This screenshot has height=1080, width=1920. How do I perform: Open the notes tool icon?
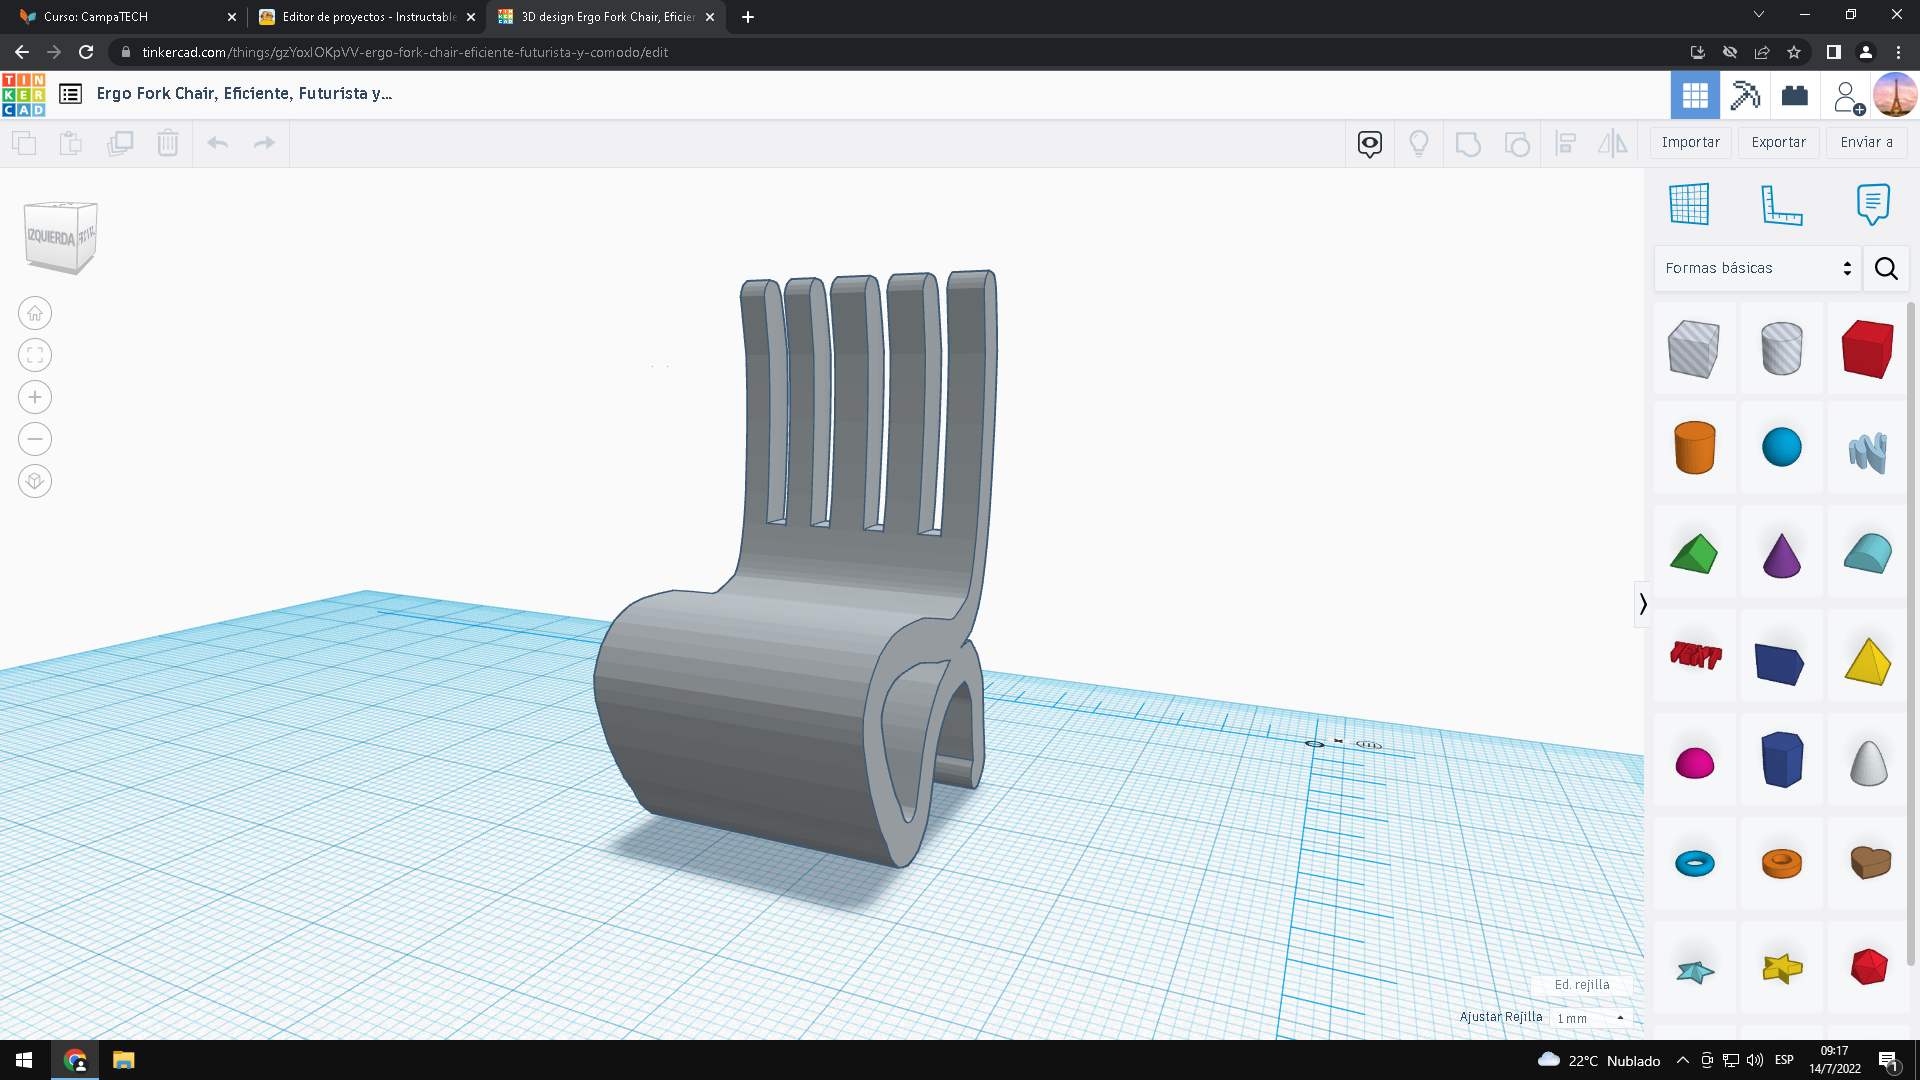(x=1872, y=204)
